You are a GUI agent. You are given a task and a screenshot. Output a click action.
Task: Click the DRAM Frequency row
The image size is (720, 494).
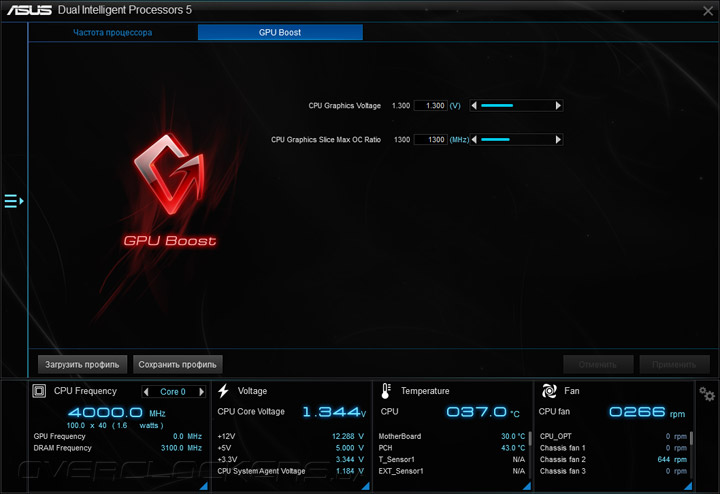point(118,448)
